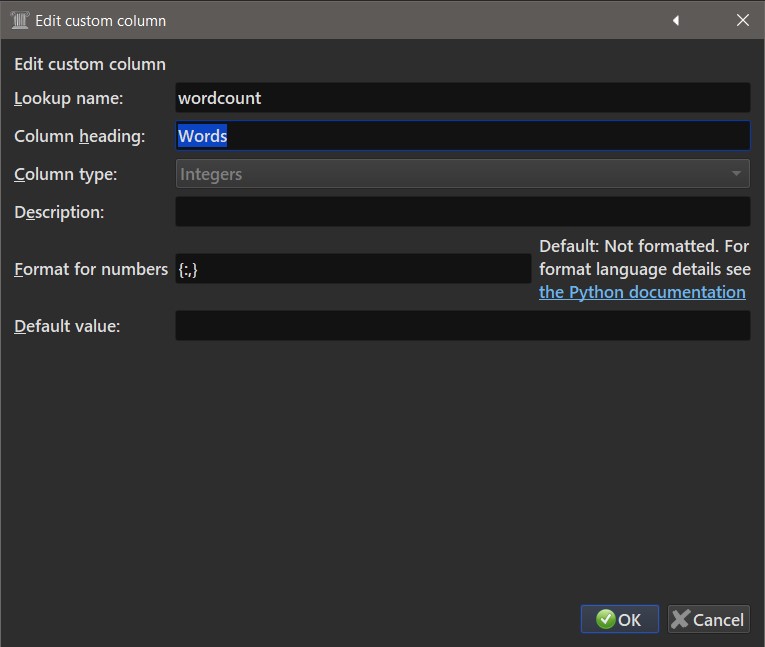Click the "Column heading:" label
The image size is (765, 647).
tap(80, 136)
